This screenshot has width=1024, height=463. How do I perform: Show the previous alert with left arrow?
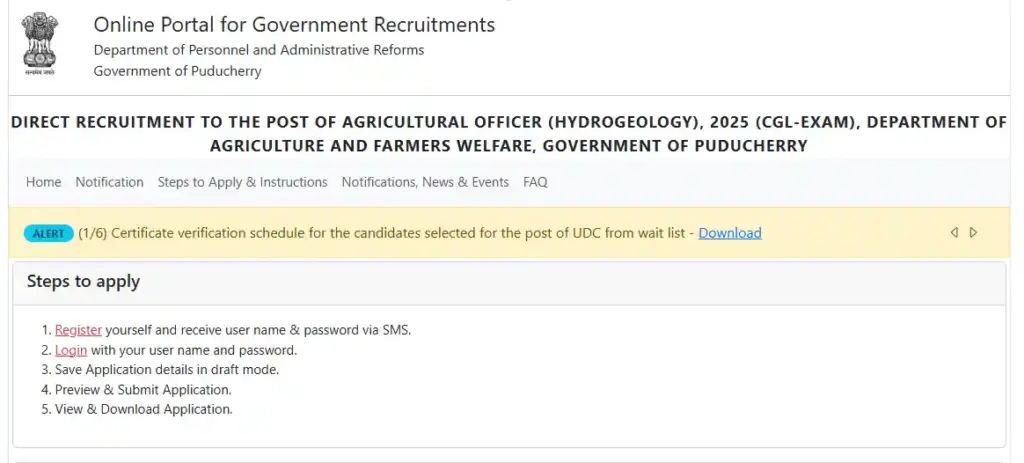click(x=954, y=233)
